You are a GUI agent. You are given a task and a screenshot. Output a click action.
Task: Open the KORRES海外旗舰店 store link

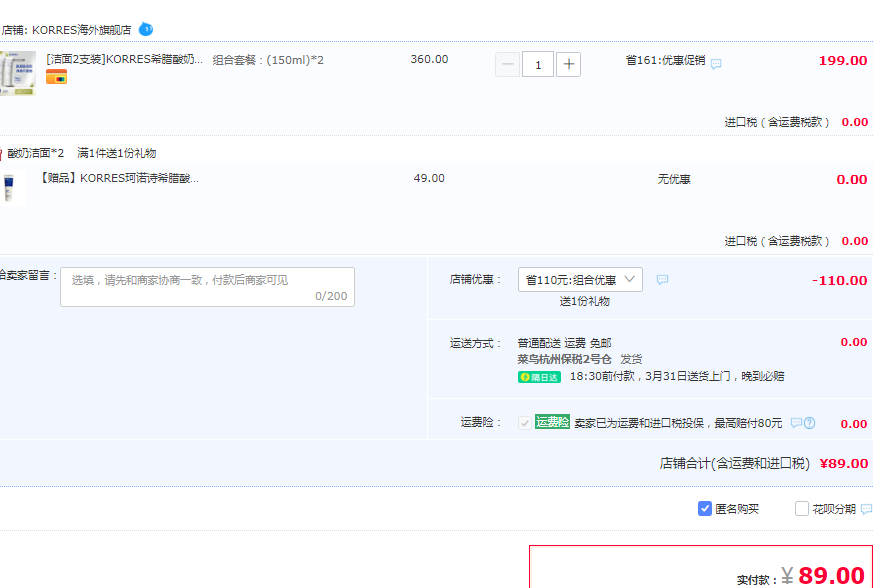[81, 30]
